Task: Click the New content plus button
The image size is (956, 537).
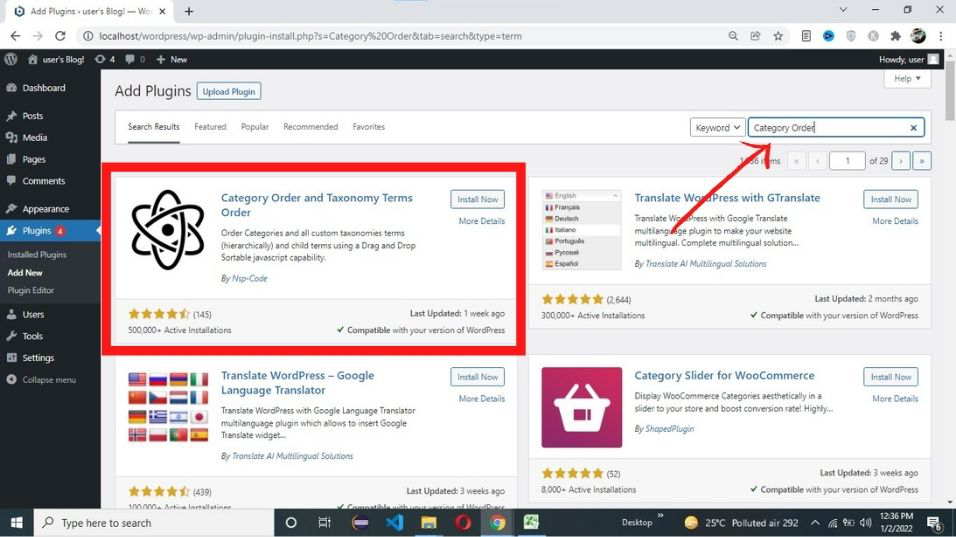Action: click(x=171, y=59)
